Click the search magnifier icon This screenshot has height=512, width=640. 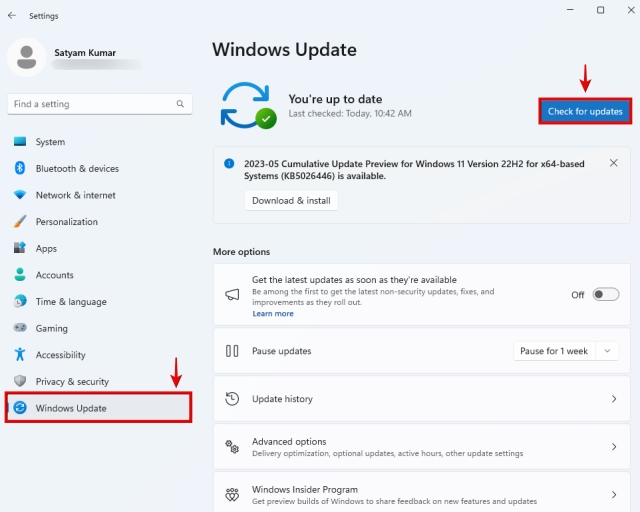(181, 104)
